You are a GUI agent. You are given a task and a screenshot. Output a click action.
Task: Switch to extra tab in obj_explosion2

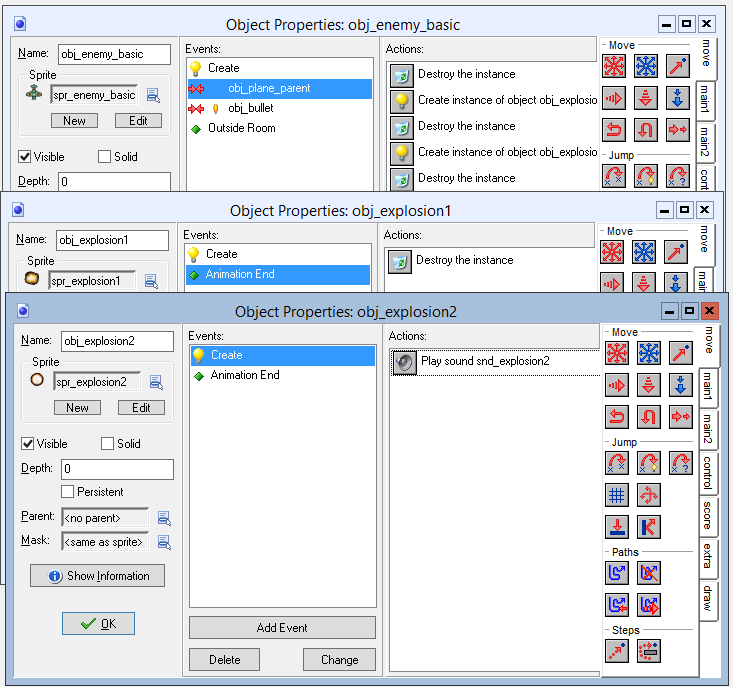coord(708,556)
